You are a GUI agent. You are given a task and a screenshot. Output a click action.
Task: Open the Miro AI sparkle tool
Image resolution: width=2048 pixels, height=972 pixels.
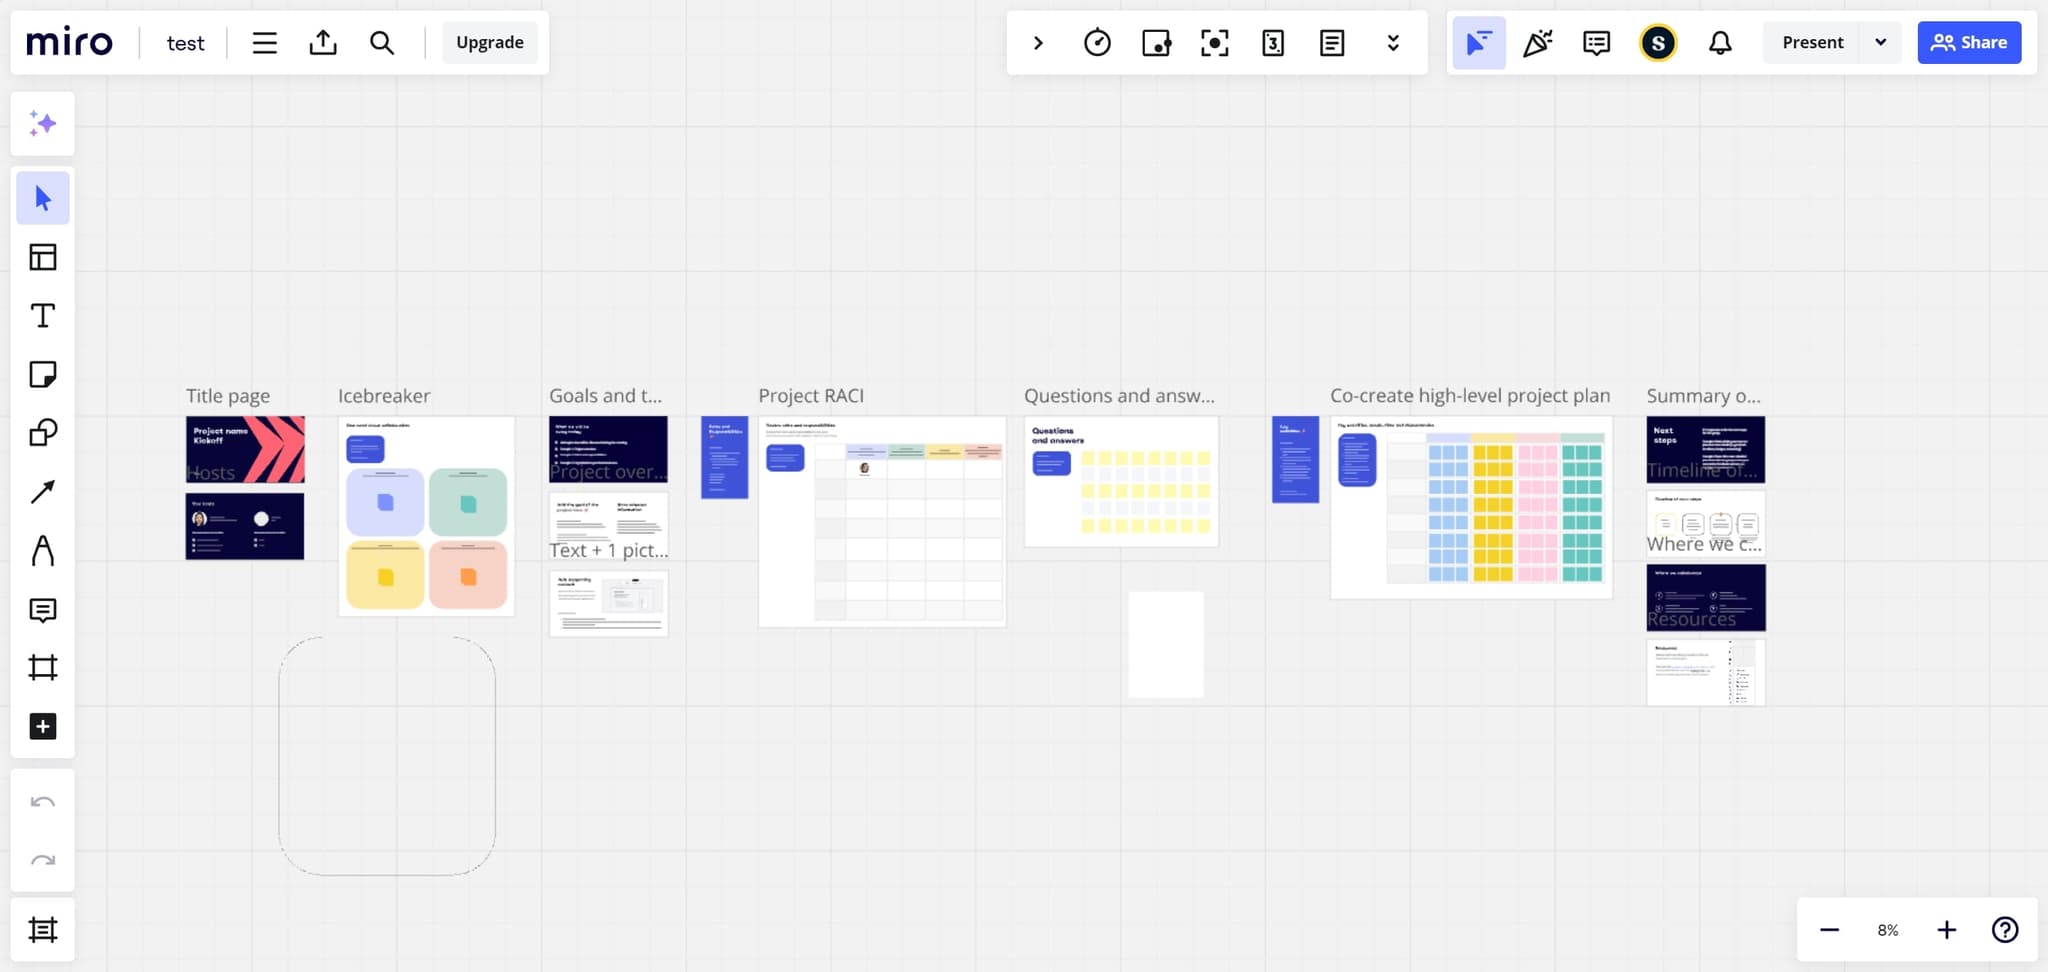42,124
